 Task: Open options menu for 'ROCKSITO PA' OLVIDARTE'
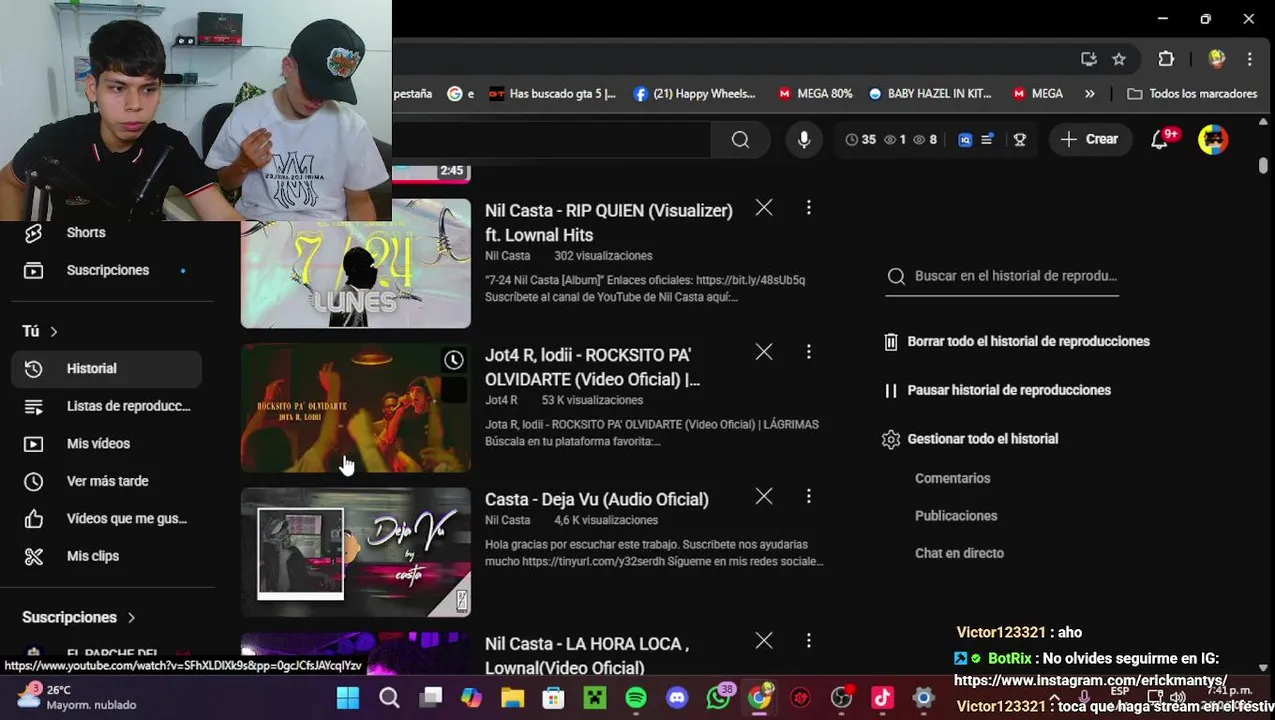tap(808, 352)
